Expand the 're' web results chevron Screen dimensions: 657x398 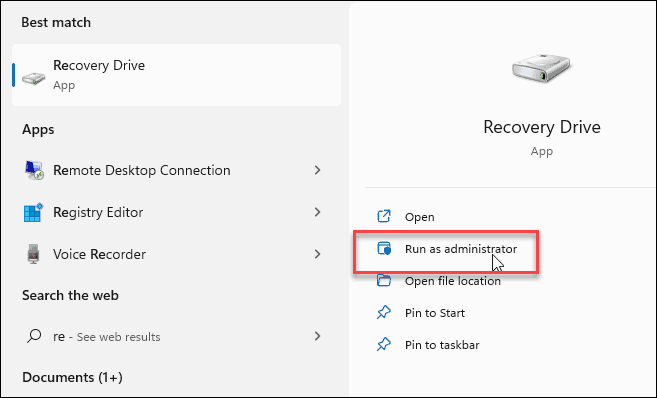317,336
